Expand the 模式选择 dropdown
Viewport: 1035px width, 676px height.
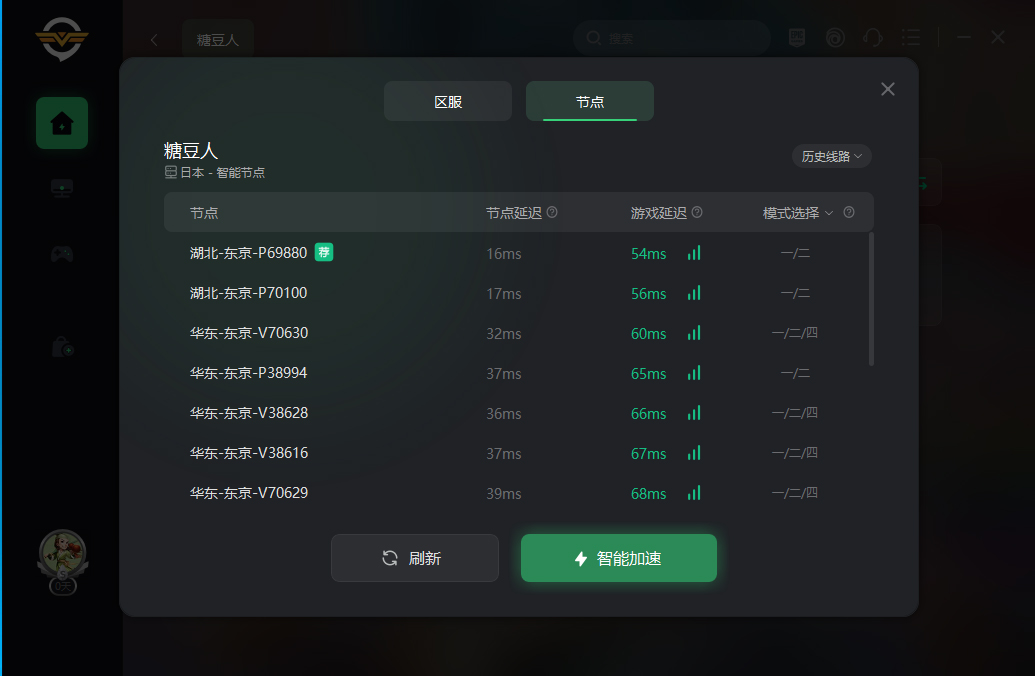click(798, 213)
